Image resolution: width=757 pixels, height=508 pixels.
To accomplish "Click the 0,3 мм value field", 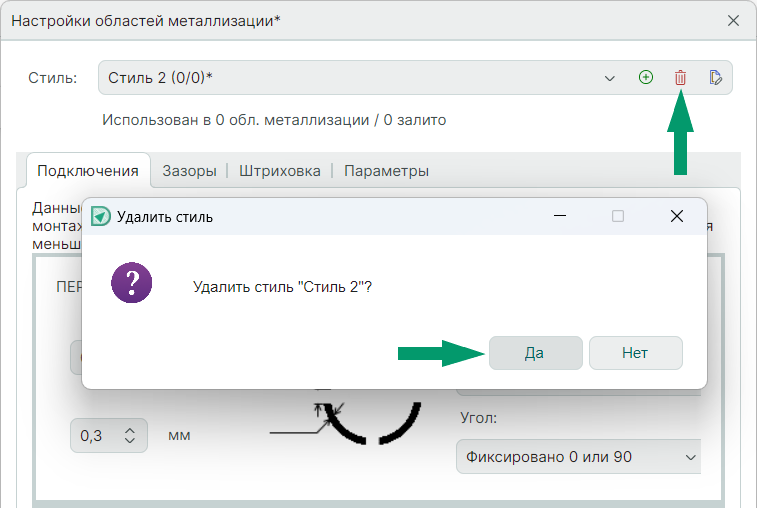I will [x=109, y=436].
